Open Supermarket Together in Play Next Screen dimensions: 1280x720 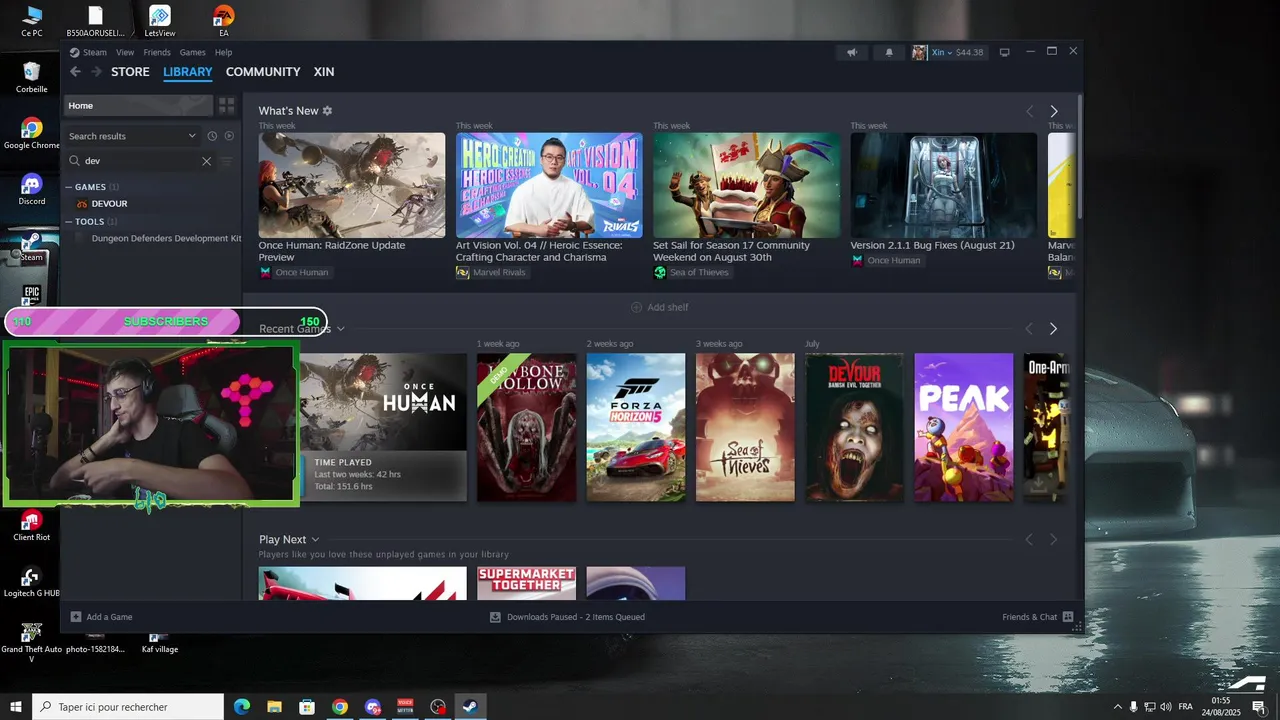(526, 583)
